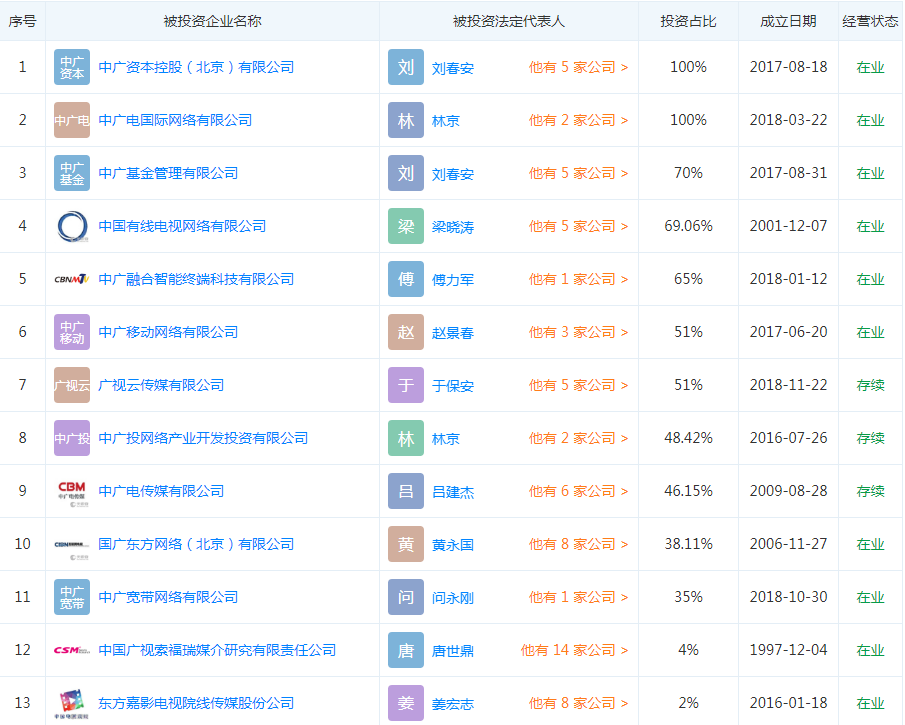Screen dimensions: 905x725
Task: Visit 国广东方网络（北京）有限公司 link
Action: [196, 544]
